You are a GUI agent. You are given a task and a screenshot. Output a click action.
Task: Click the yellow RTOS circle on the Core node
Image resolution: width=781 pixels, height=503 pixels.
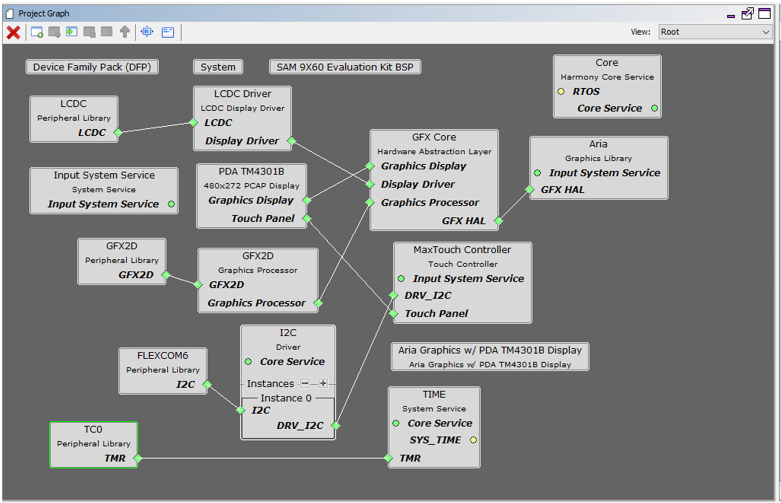tap(561, 92)
